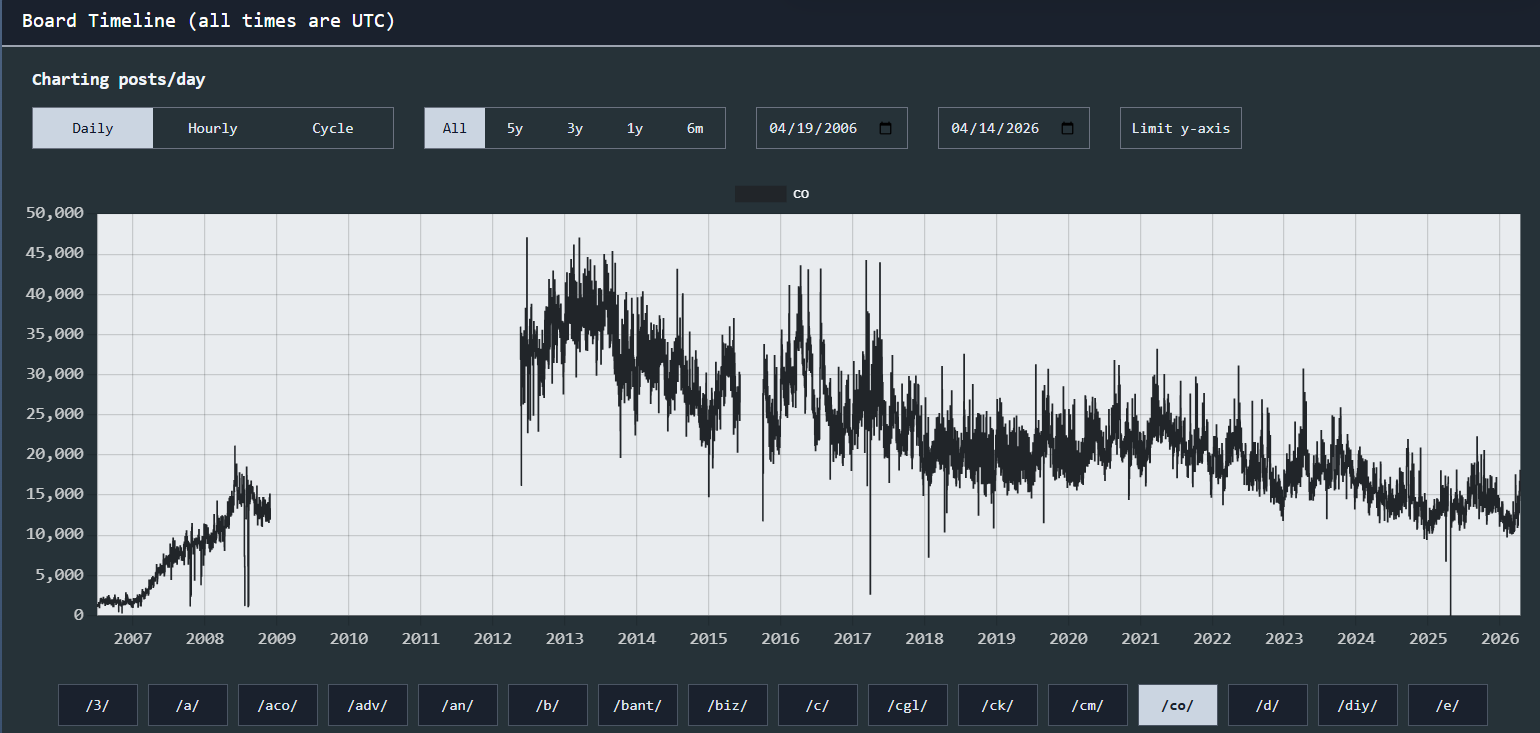Screen dimensions: 1540x733
Task: Click the 2016 x-axis year label
Action: [x=781, y=638]
